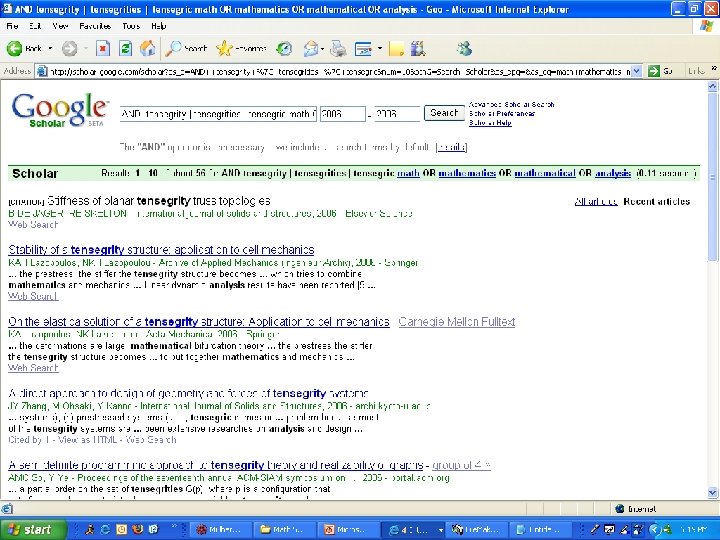The image size is (720, 540).
Task: Open the Messenger people toolbar icon
Action: pyautogui.click(x=464, y=48)
